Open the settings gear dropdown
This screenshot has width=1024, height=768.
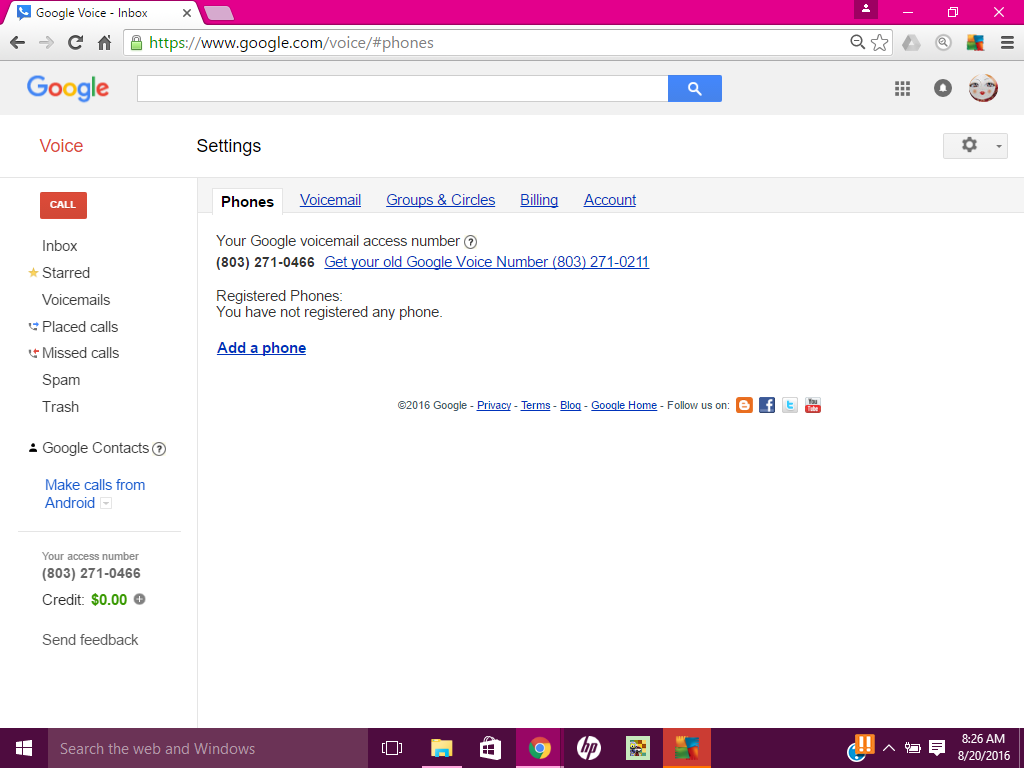pos(975,146)
